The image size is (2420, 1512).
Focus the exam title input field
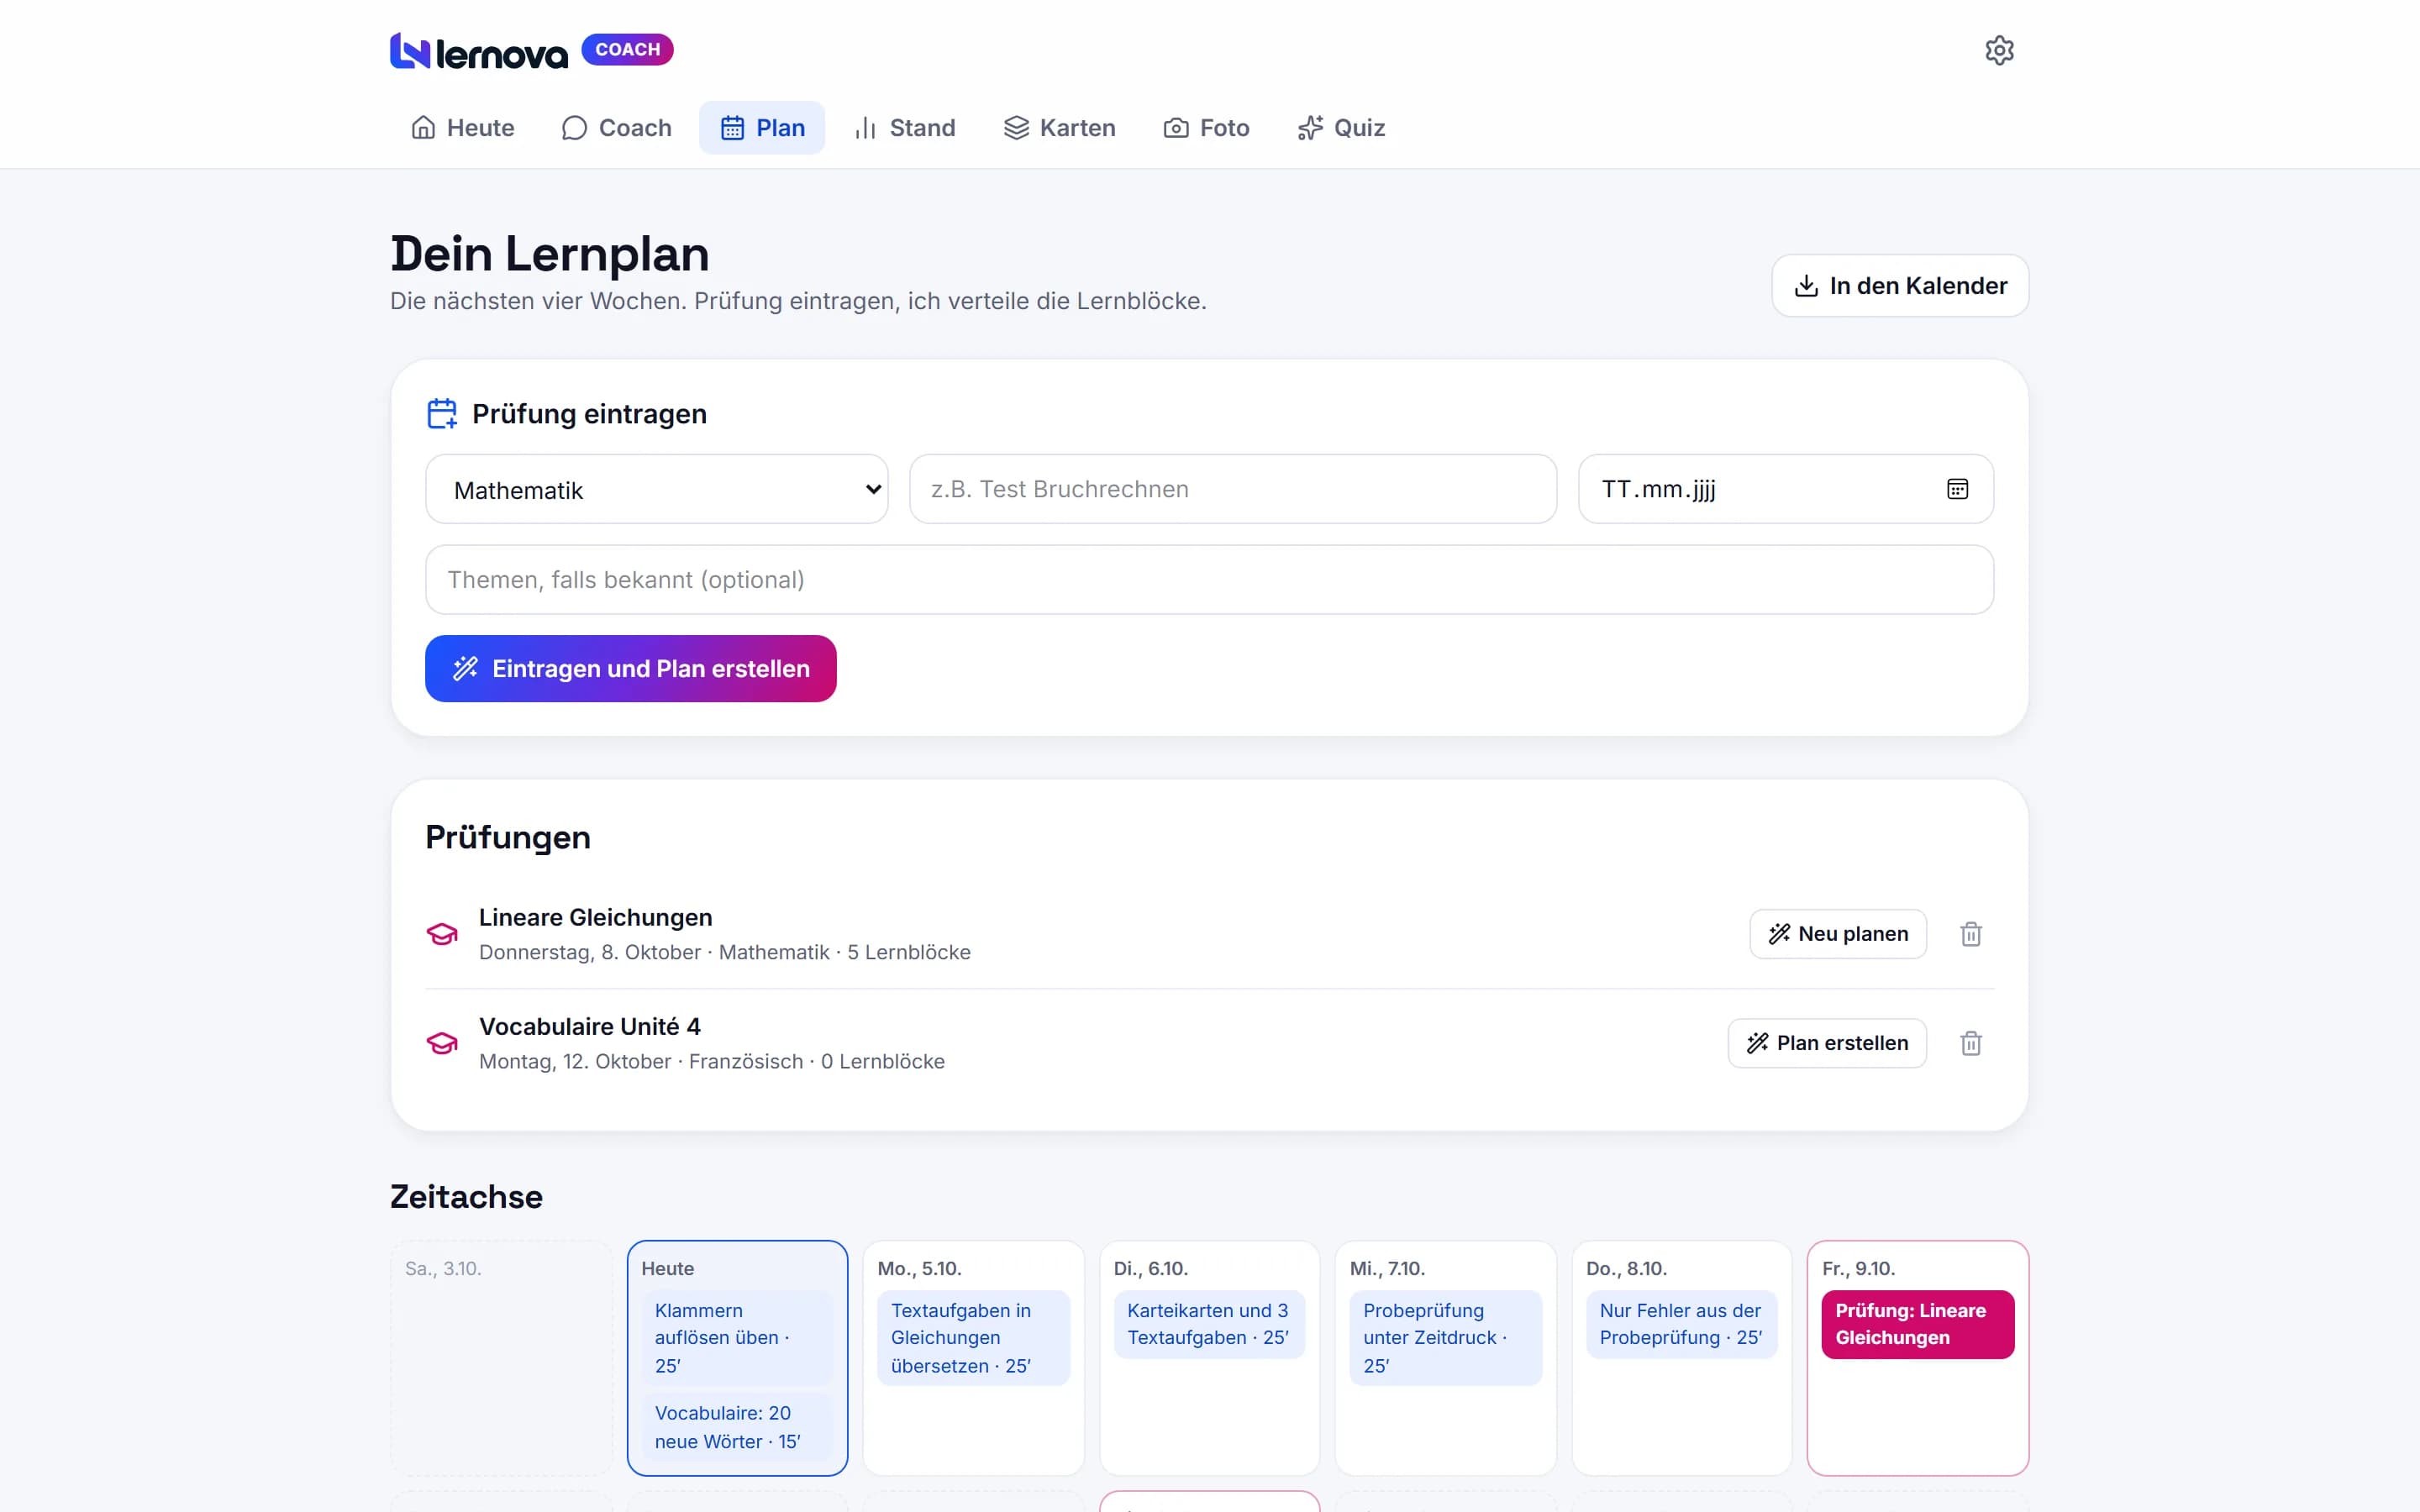pos(1233,489)
